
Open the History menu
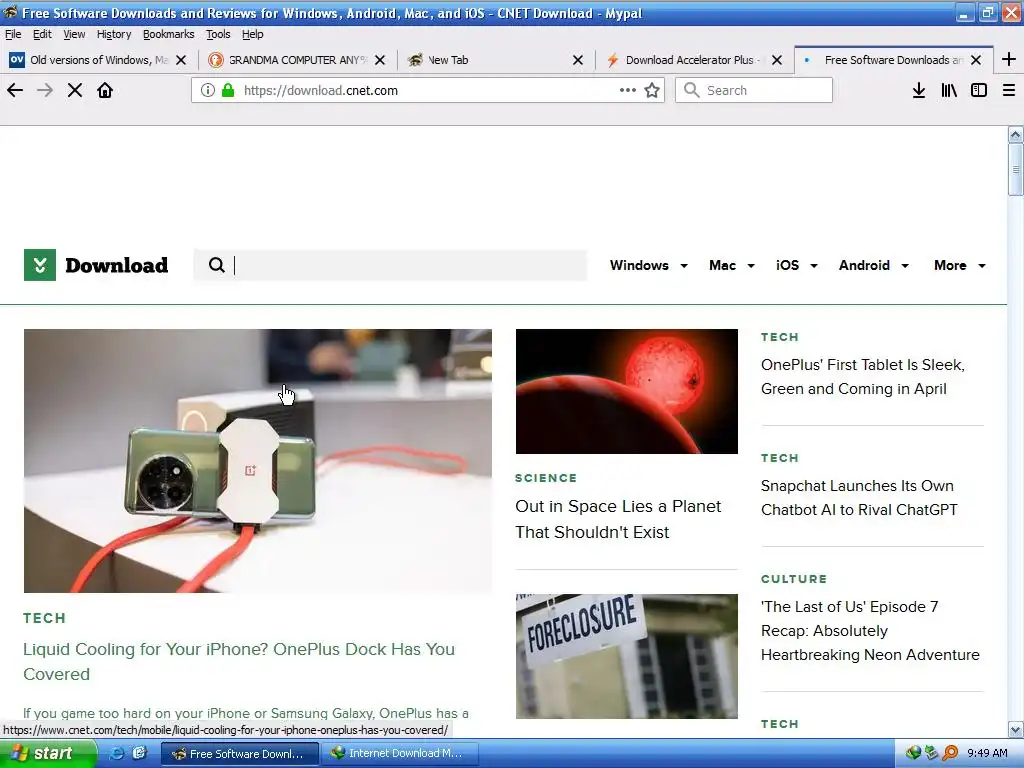pos(114,34)
